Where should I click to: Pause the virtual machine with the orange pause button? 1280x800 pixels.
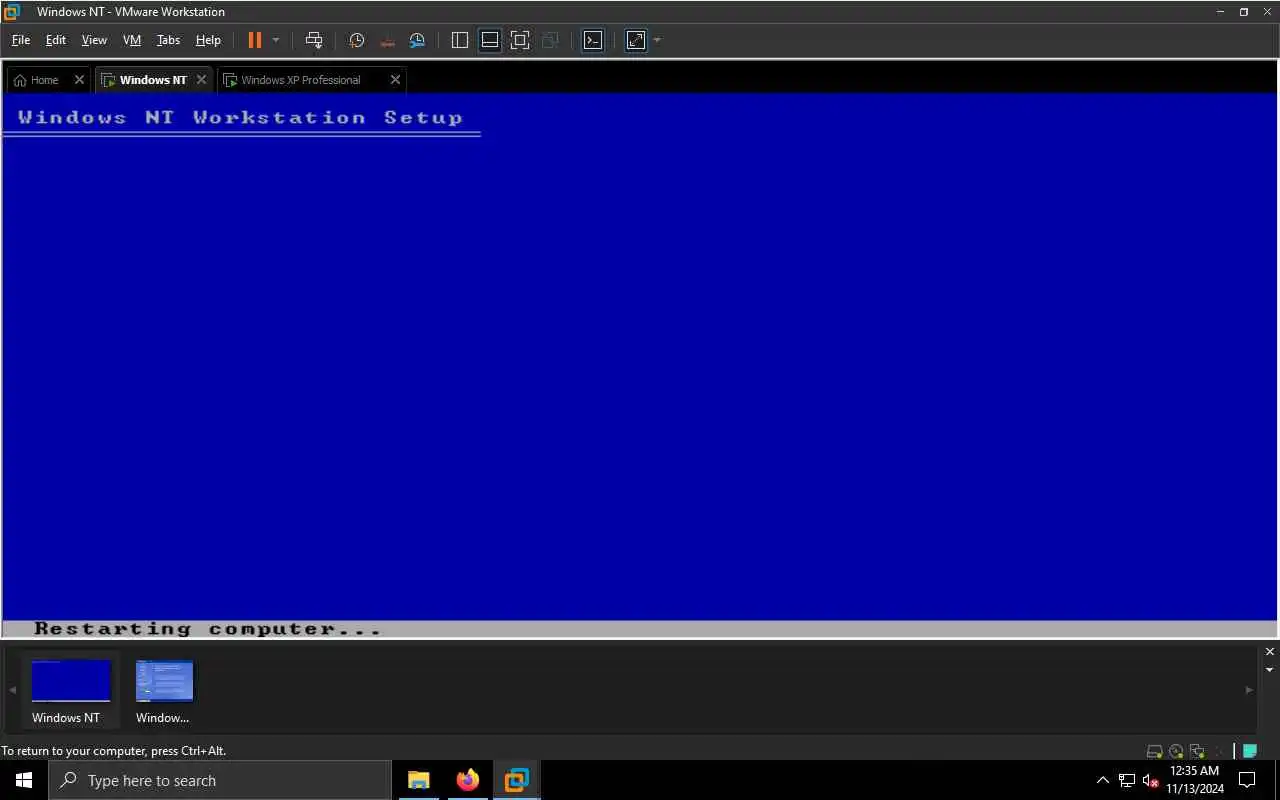point(254,40)
